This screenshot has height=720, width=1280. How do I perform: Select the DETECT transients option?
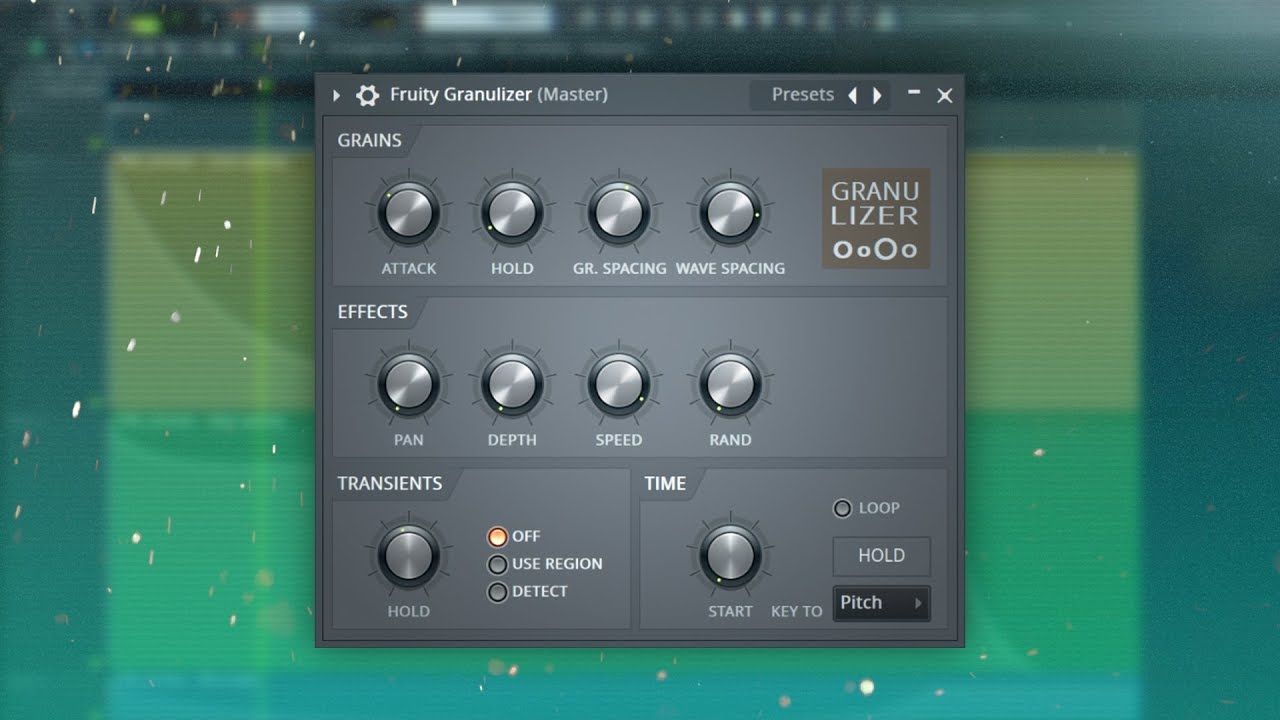click(498, 592)
